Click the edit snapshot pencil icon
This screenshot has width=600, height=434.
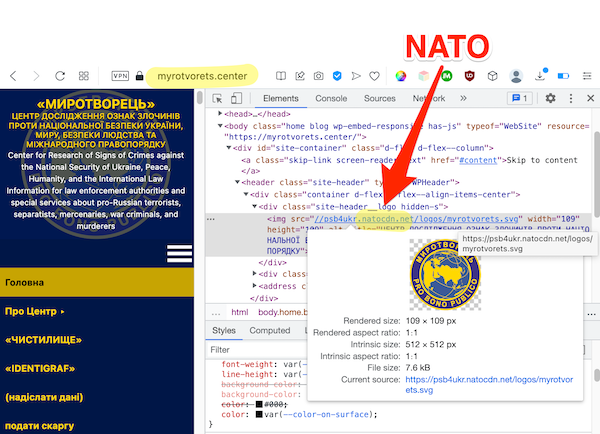pyautogui.click(x=300, y=76)
